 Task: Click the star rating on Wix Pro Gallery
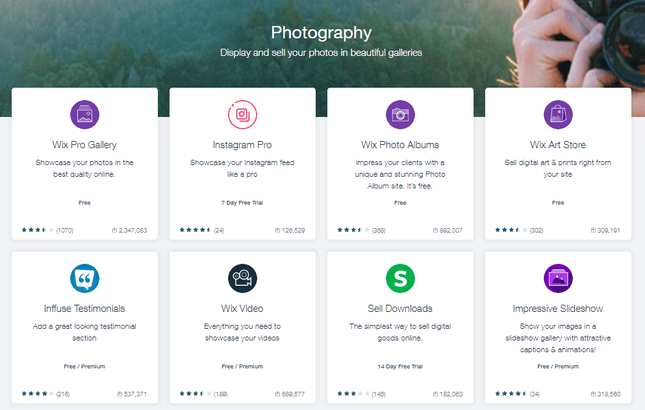pos(38,230)
